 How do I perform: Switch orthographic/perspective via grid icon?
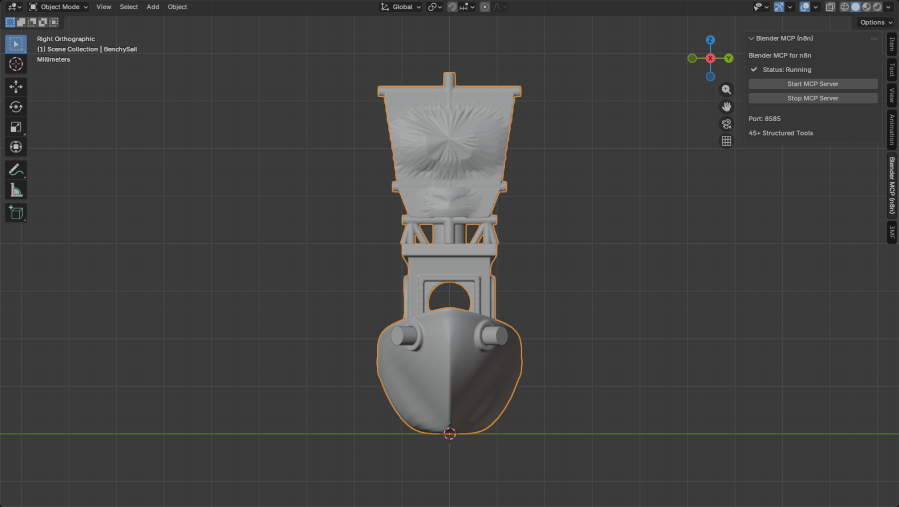726,141
